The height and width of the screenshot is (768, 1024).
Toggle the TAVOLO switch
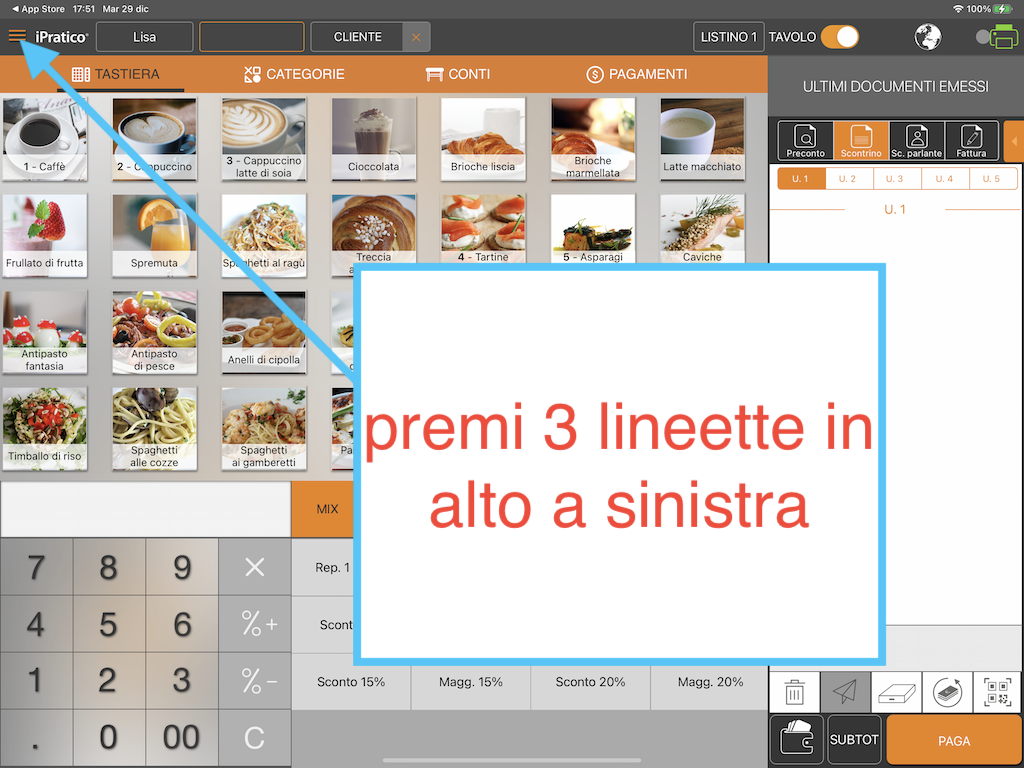839,37
